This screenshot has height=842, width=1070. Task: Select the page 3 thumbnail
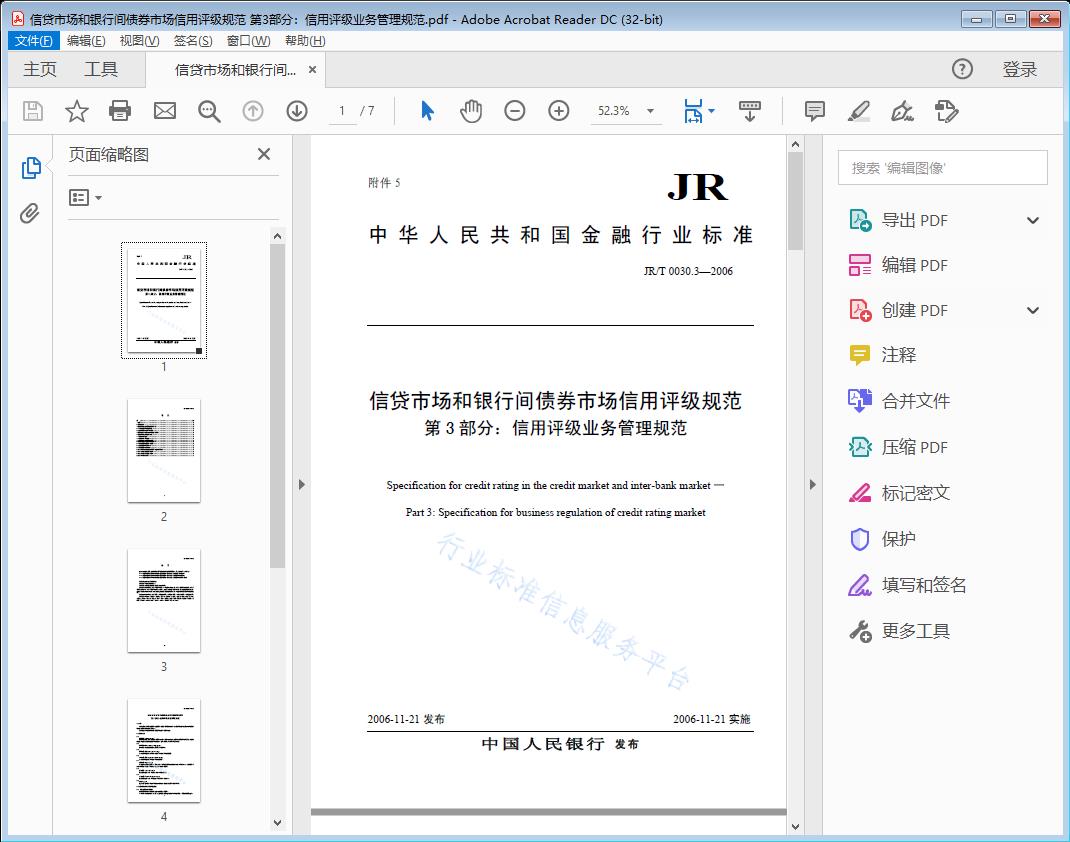click(x=164, y=600)
